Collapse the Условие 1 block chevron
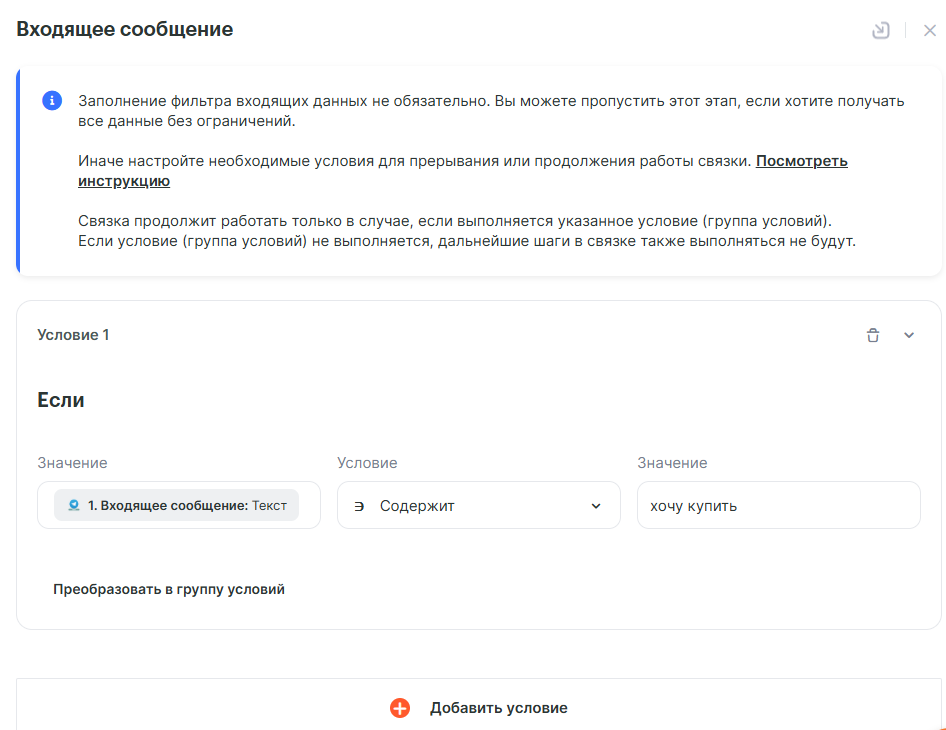This screenshot has width=946, height=730. point(909,335)
